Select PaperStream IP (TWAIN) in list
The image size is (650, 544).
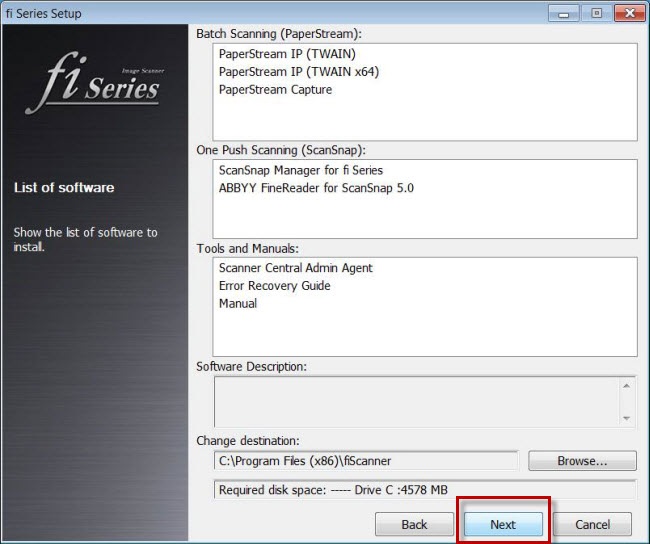(286, 54)
